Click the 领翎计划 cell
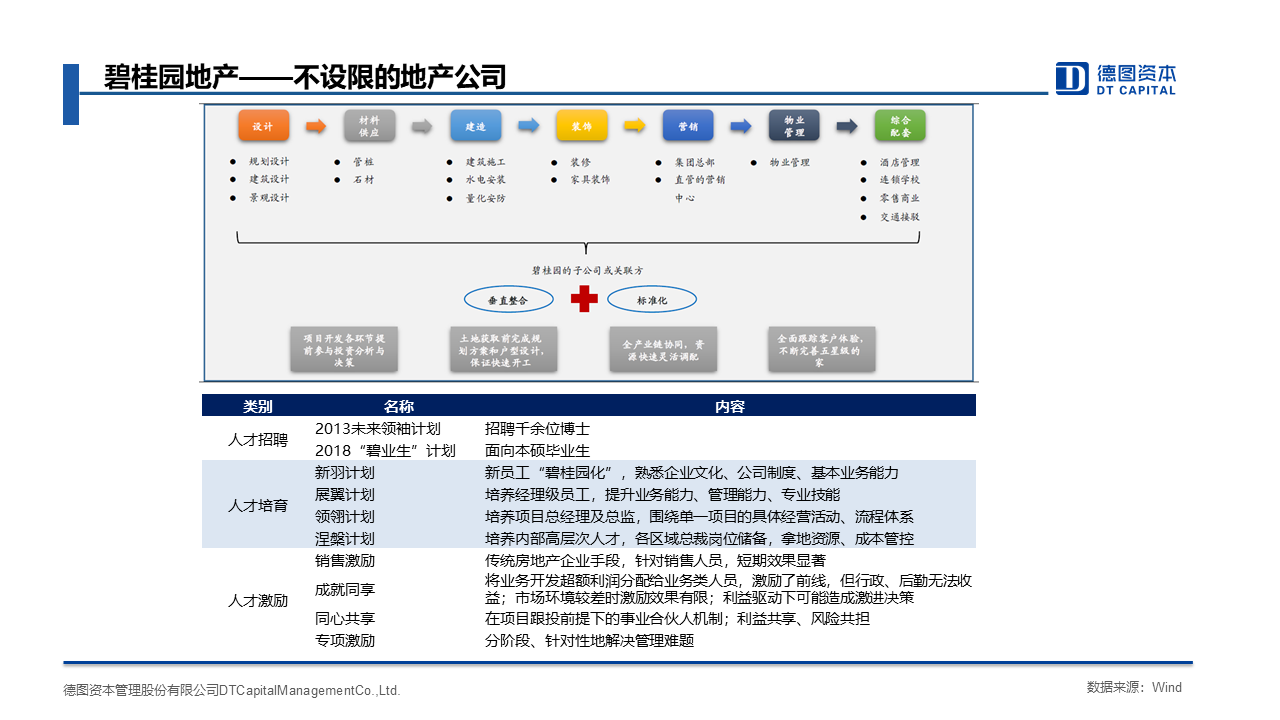 pyautogui.click(x=345, y=516)
